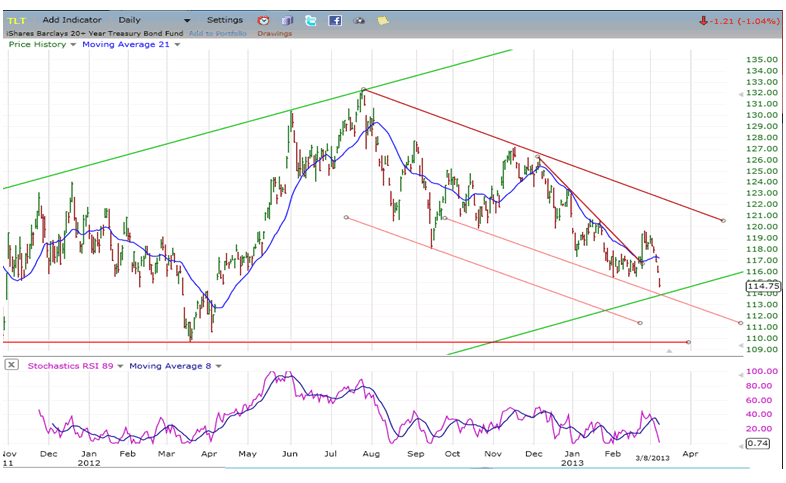Screen dimensions: 786x483
Task: Click the alarm clock alert icon
Action: (263, 20)
